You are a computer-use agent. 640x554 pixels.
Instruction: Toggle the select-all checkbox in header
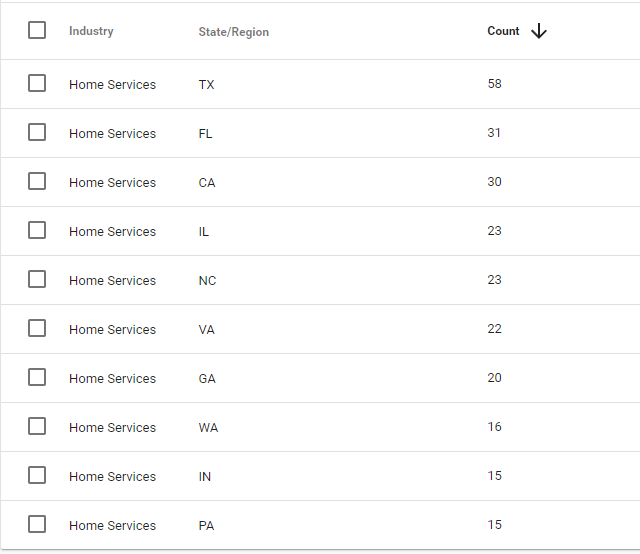pos(37,30)
